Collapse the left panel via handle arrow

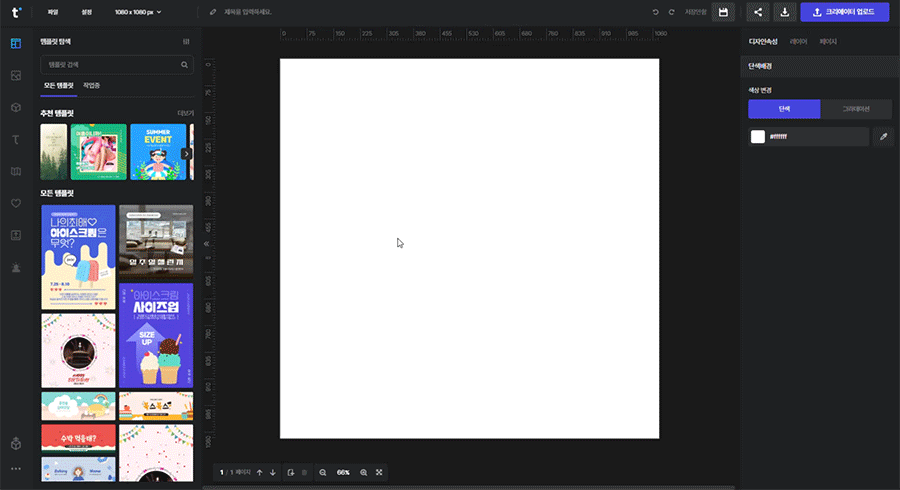207,243
